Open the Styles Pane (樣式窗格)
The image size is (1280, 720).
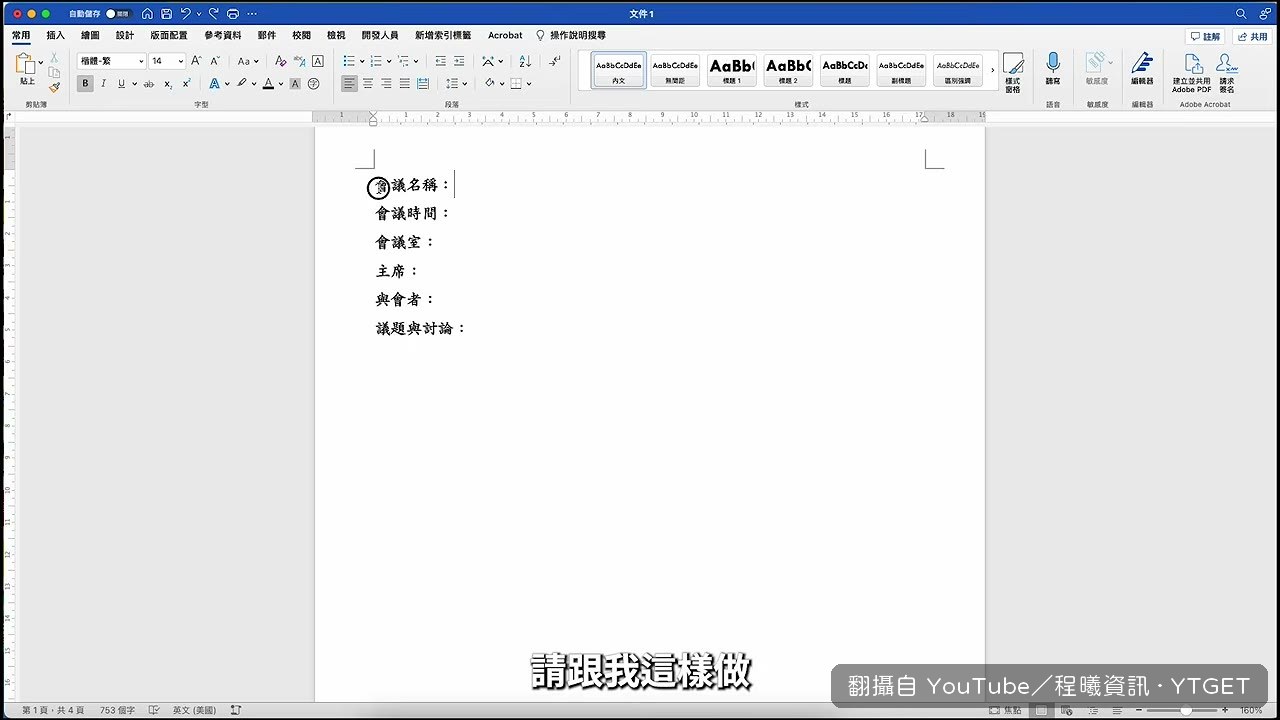1013,73
